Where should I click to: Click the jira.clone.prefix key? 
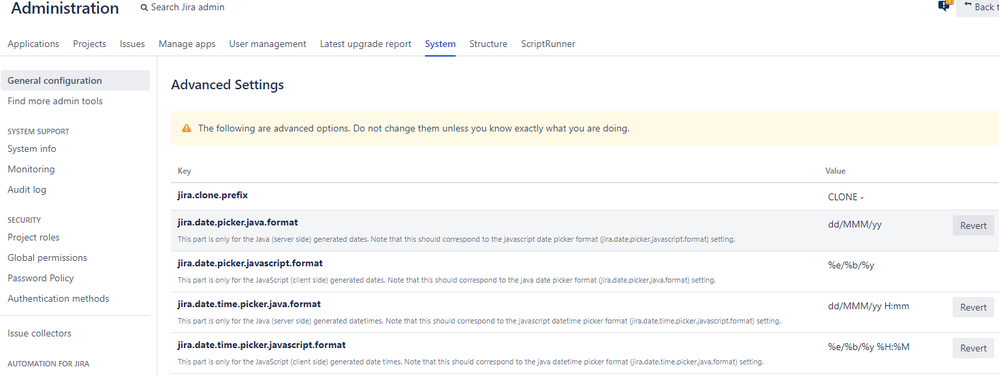pyautogui.click(x=212, y=195)
